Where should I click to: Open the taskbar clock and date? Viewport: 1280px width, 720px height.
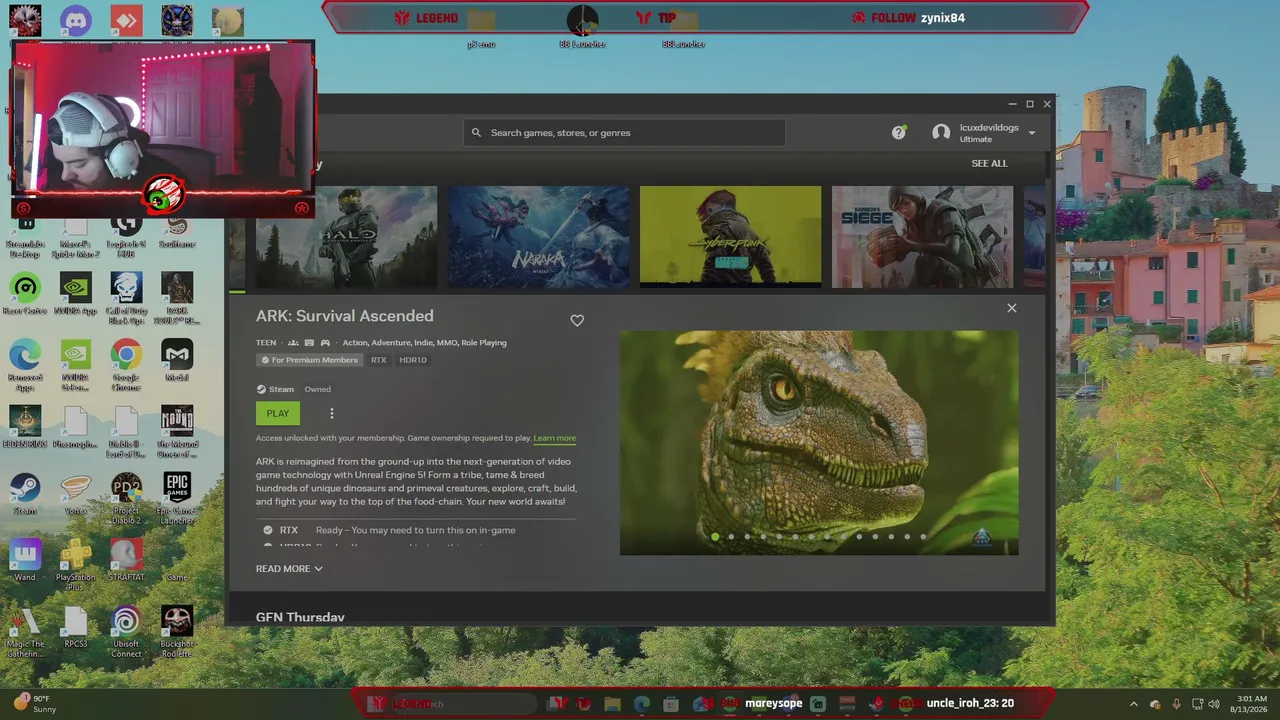click(1251, 704)
